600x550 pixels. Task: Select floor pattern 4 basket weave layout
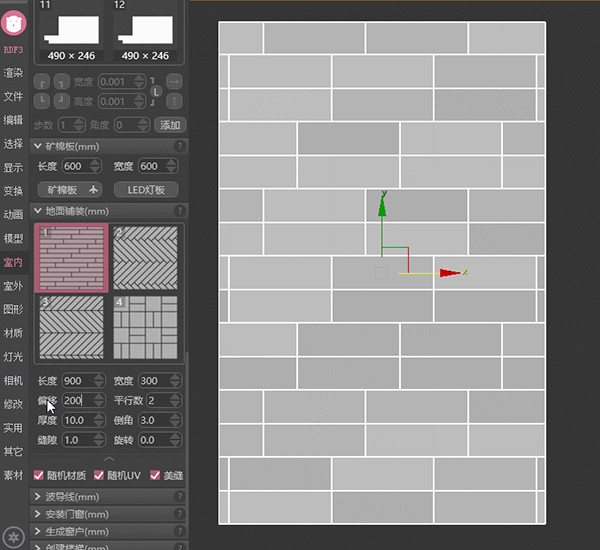click(x=145, y=327)
